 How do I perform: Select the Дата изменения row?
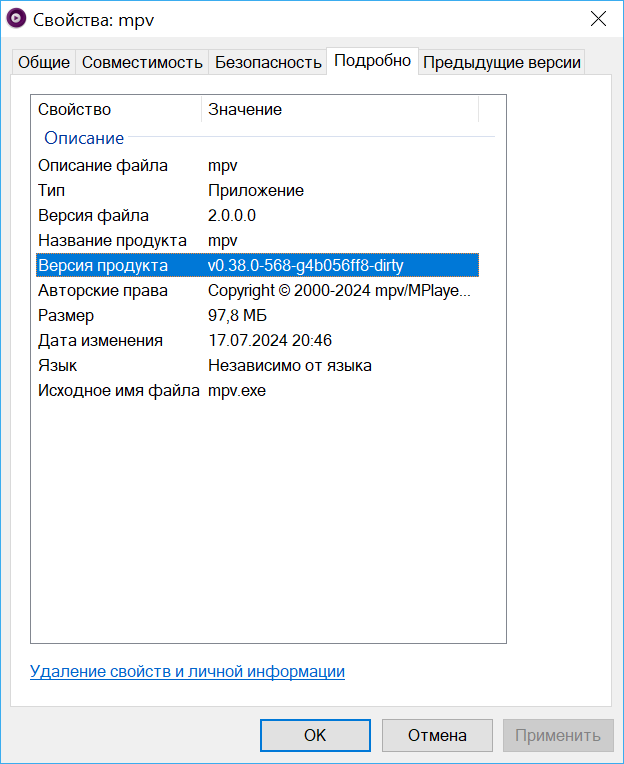coord(100,341)
